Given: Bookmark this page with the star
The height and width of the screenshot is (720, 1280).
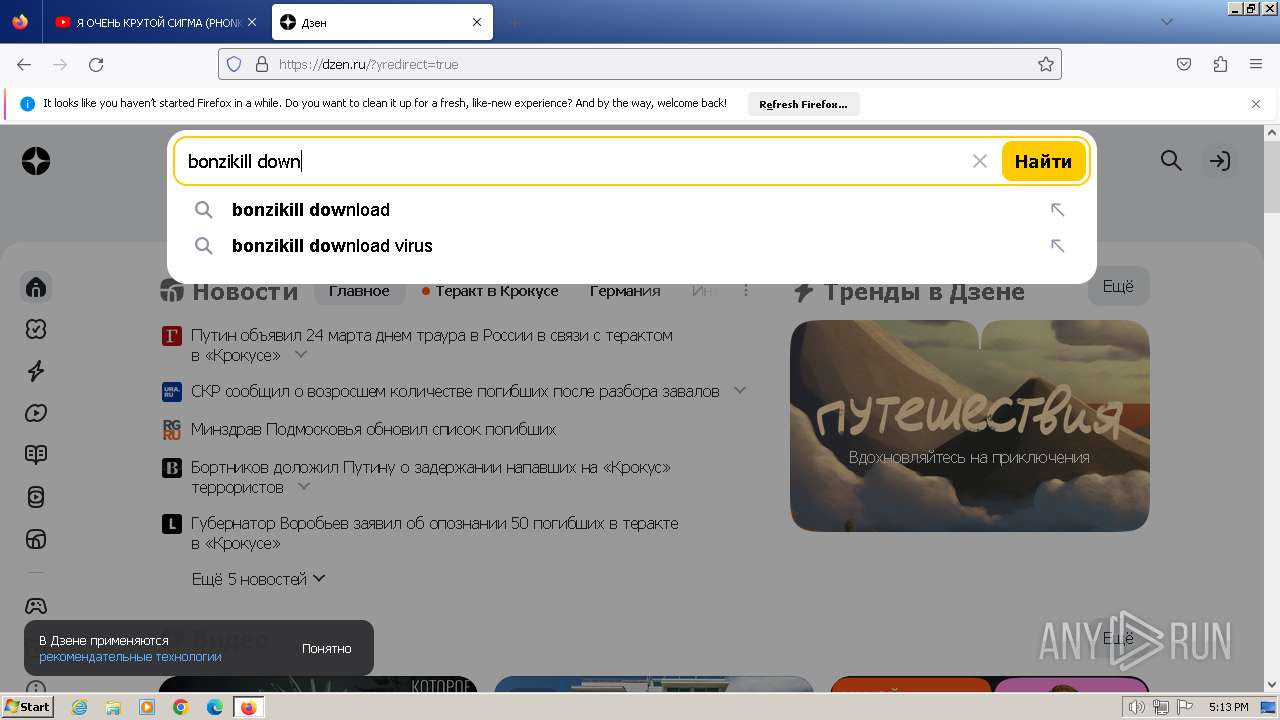Looking at the screenshot, I should 1046,64.
